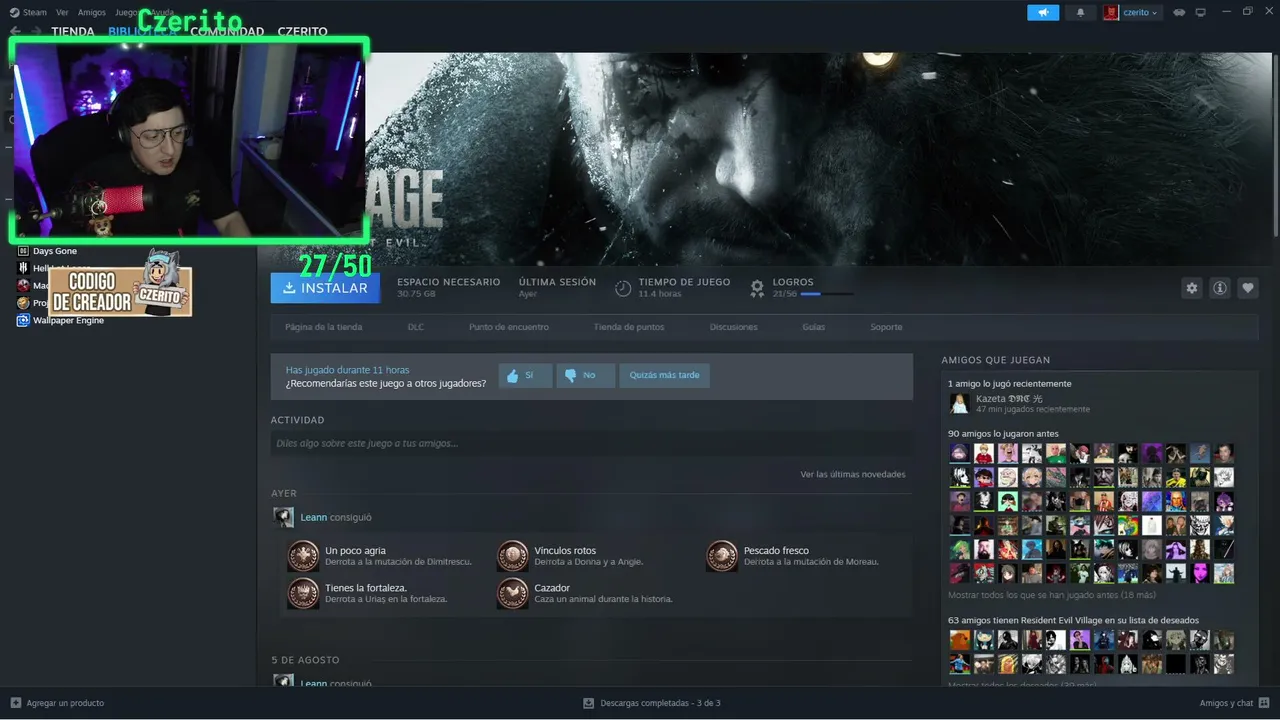Switch to Big Picture mode monitor icon
Screen dimensions: 1280x720
click(x=1200, y=12)
